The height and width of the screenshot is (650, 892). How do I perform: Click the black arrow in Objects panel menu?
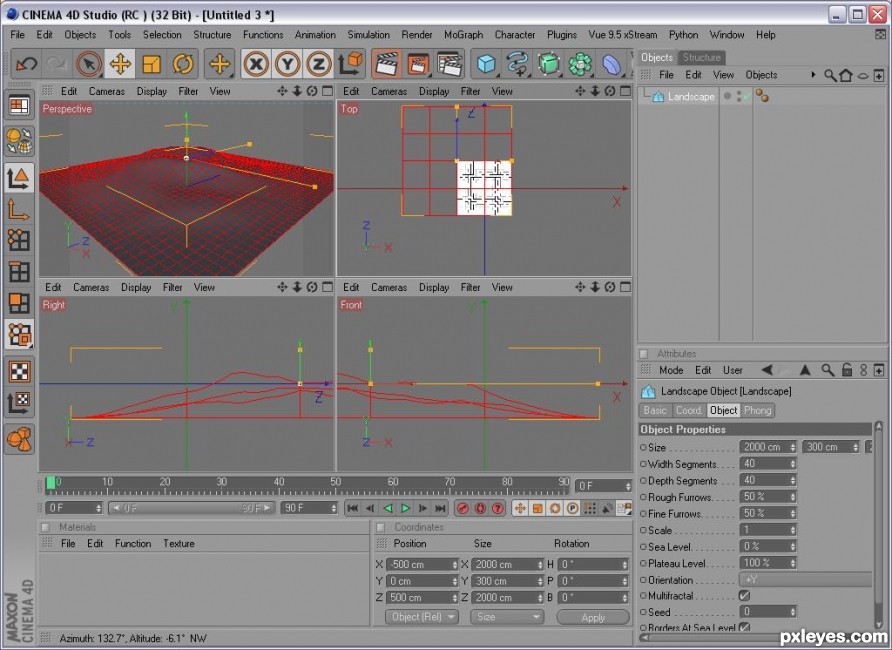[813, 74]
